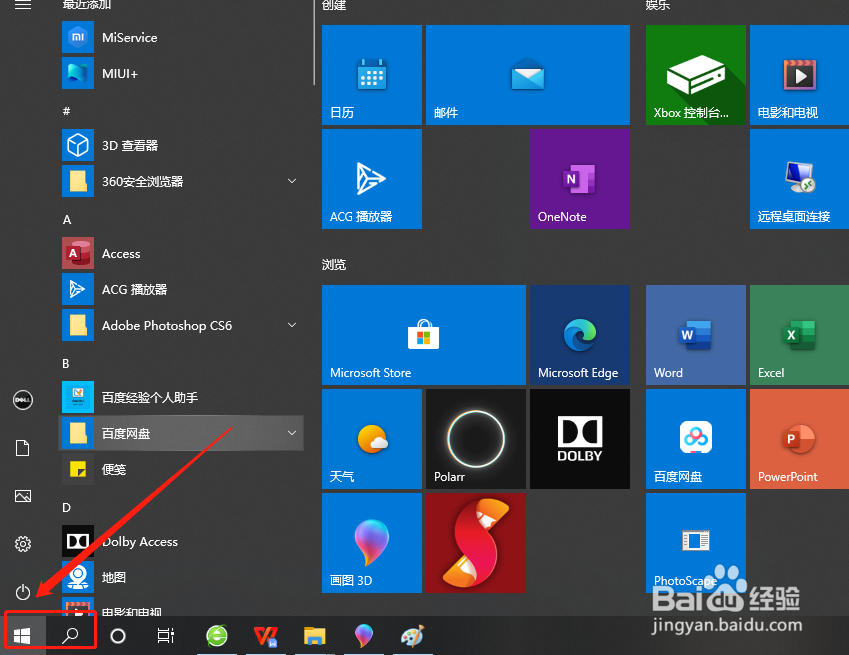The image size is (849, 655).
Task: Launch the PowerPoint tile
Action: point(799,439)
